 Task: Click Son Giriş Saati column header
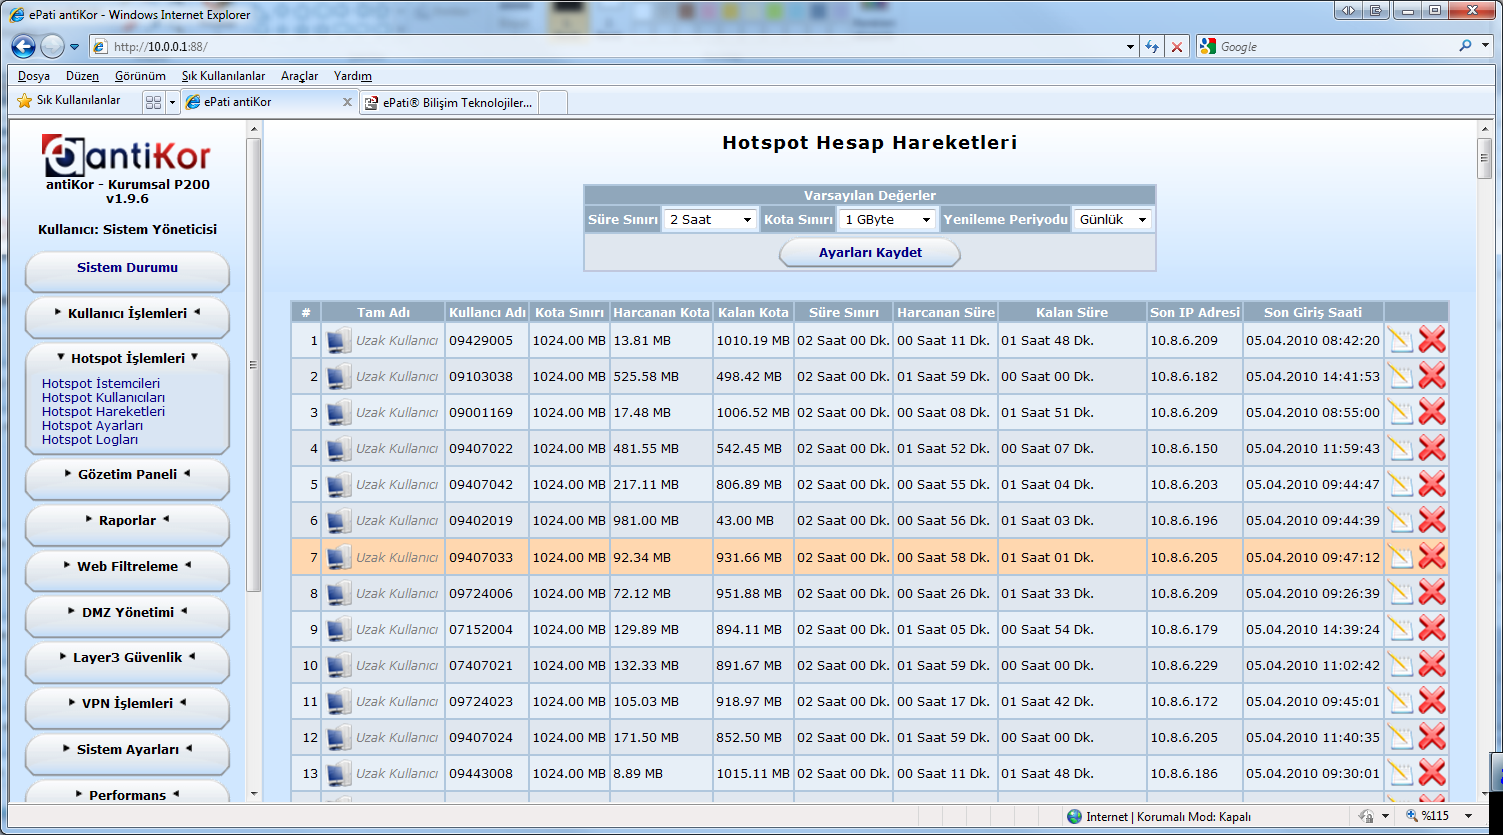1313,312
